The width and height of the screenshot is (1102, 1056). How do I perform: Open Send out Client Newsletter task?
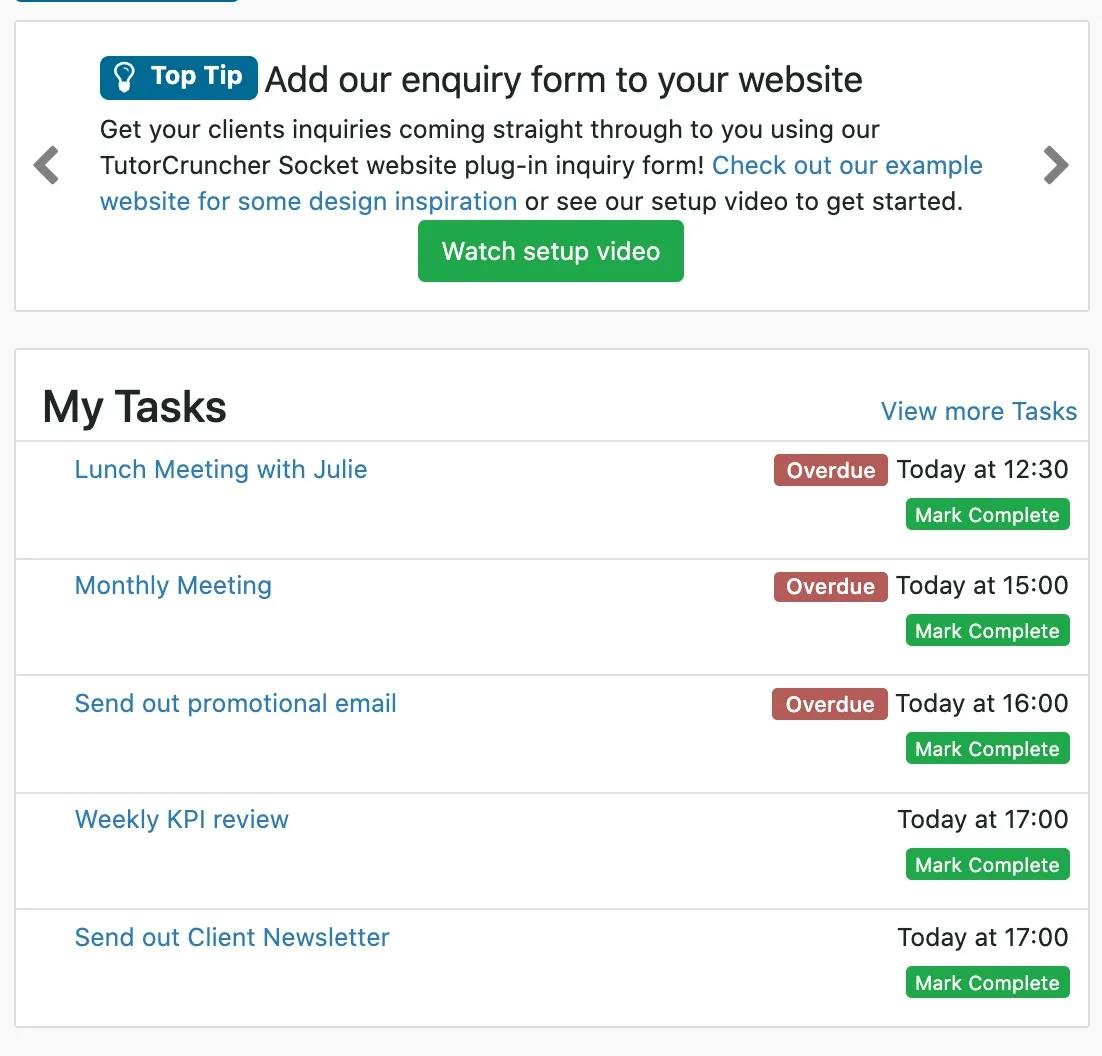pos(232,937)
